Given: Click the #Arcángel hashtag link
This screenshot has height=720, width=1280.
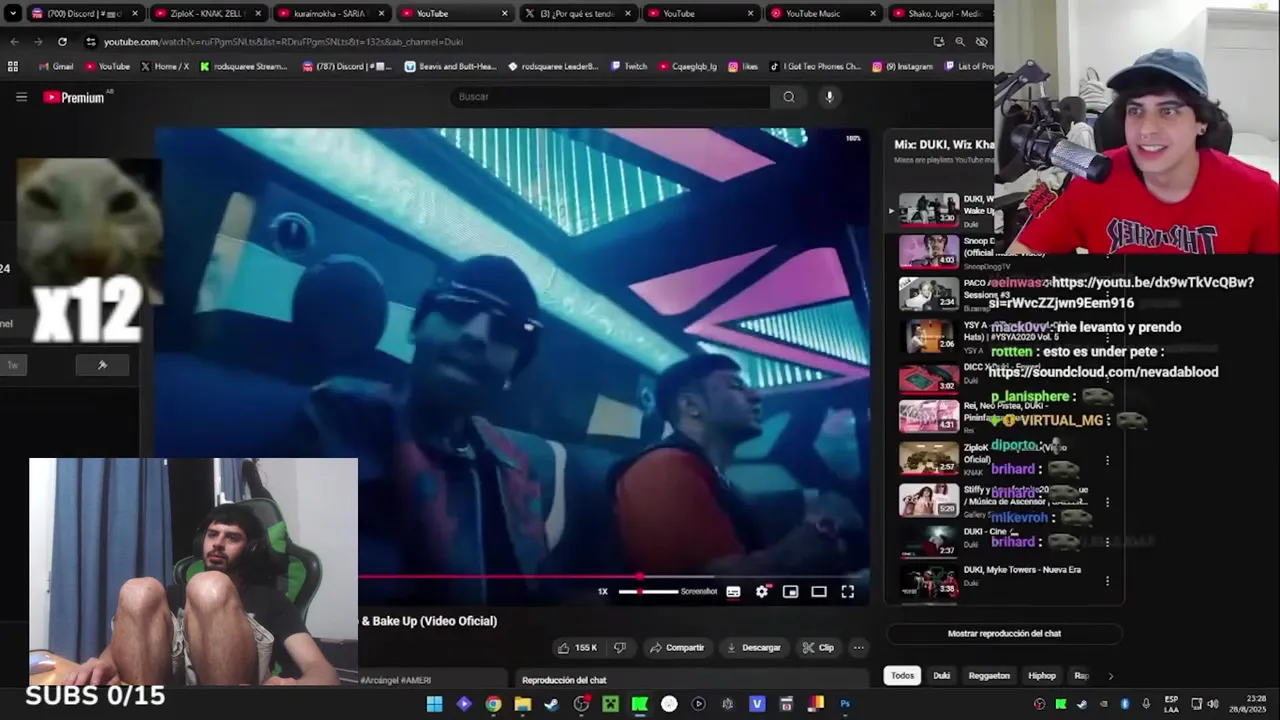Looking at the screenshot, I should pos(381,680).
